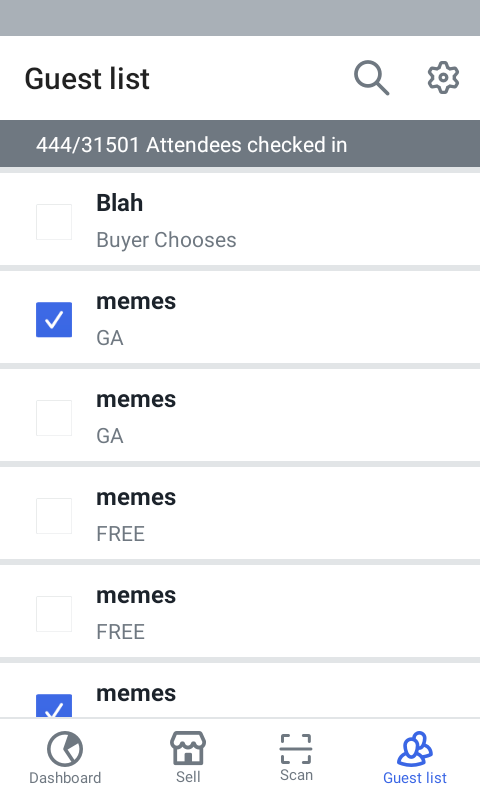Go to Dashboard via pie chart icon
This screenshot has height=800, width=480.
(65, 748)
